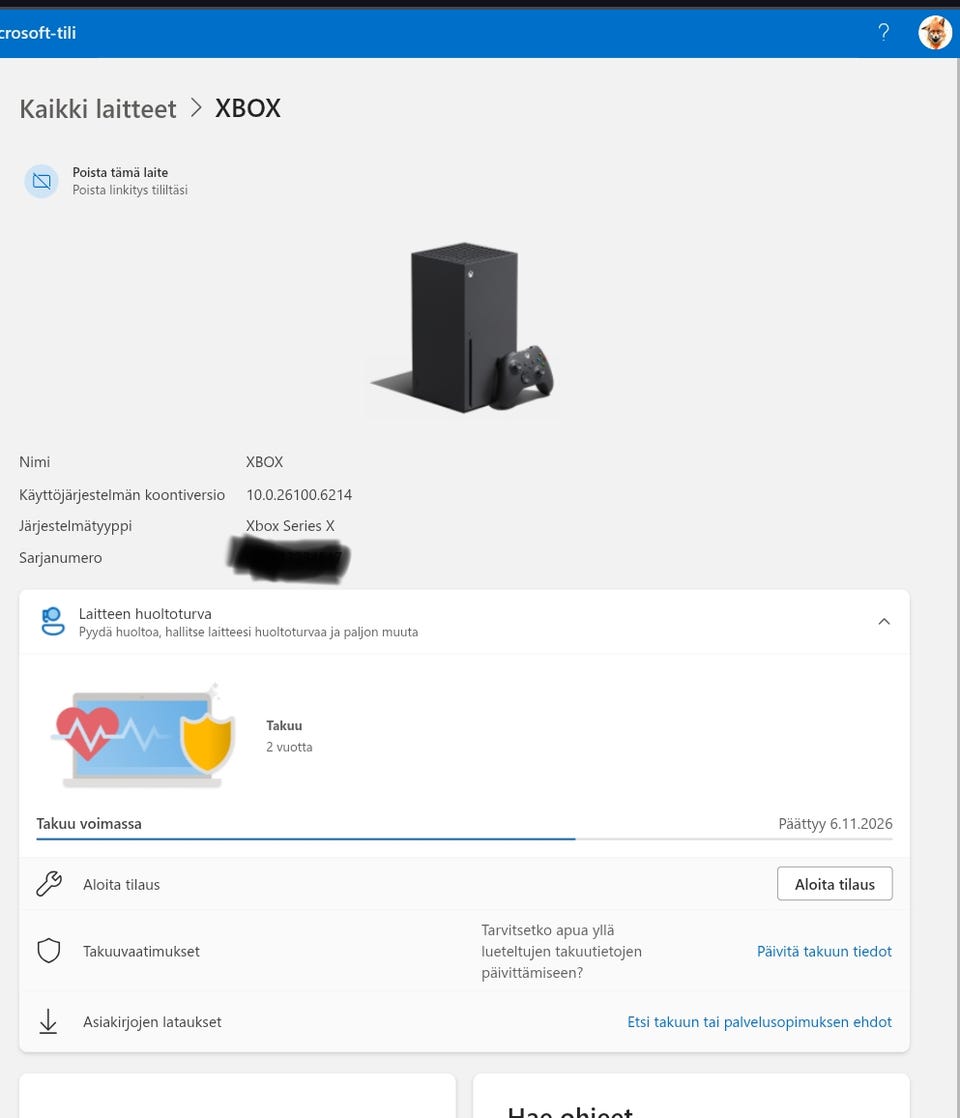Open Etsi takuun tai palvelusopimuksen ehdot link
This screenshot has width=960, height=1118.
pyautogui.click(x=759, y=1022)
